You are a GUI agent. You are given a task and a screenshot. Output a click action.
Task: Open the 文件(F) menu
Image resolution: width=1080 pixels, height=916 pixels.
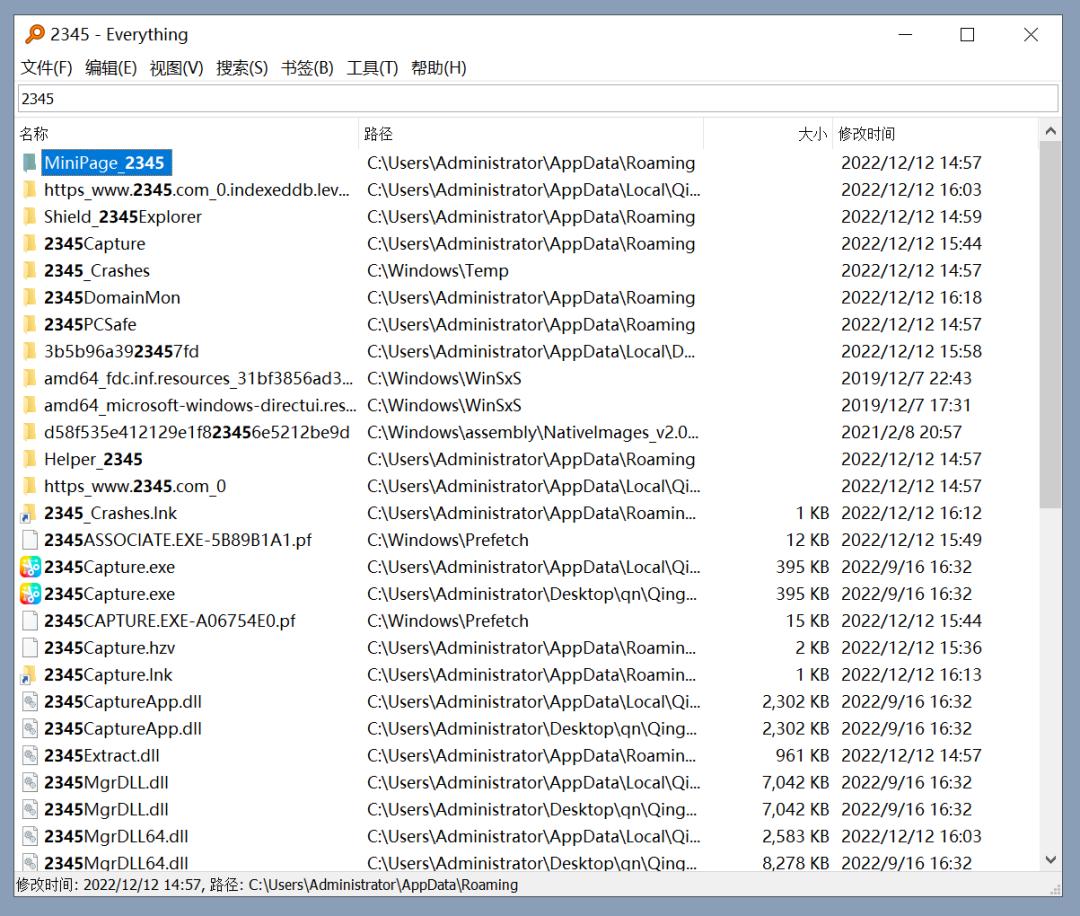46,67
